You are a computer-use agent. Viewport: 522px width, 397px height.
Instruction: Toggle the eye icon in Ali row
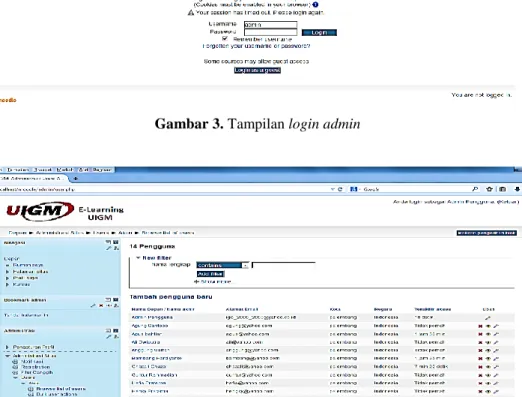488,342
